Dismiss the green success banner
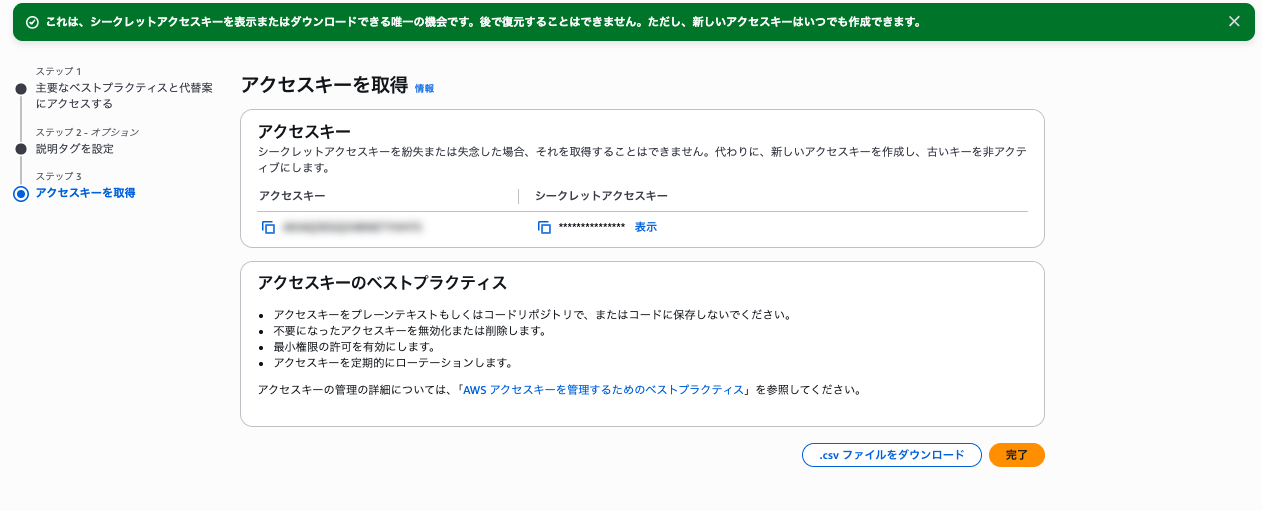Image resolution: width=1262 pixels, height=511 pixels. [x=1234, y=21]
